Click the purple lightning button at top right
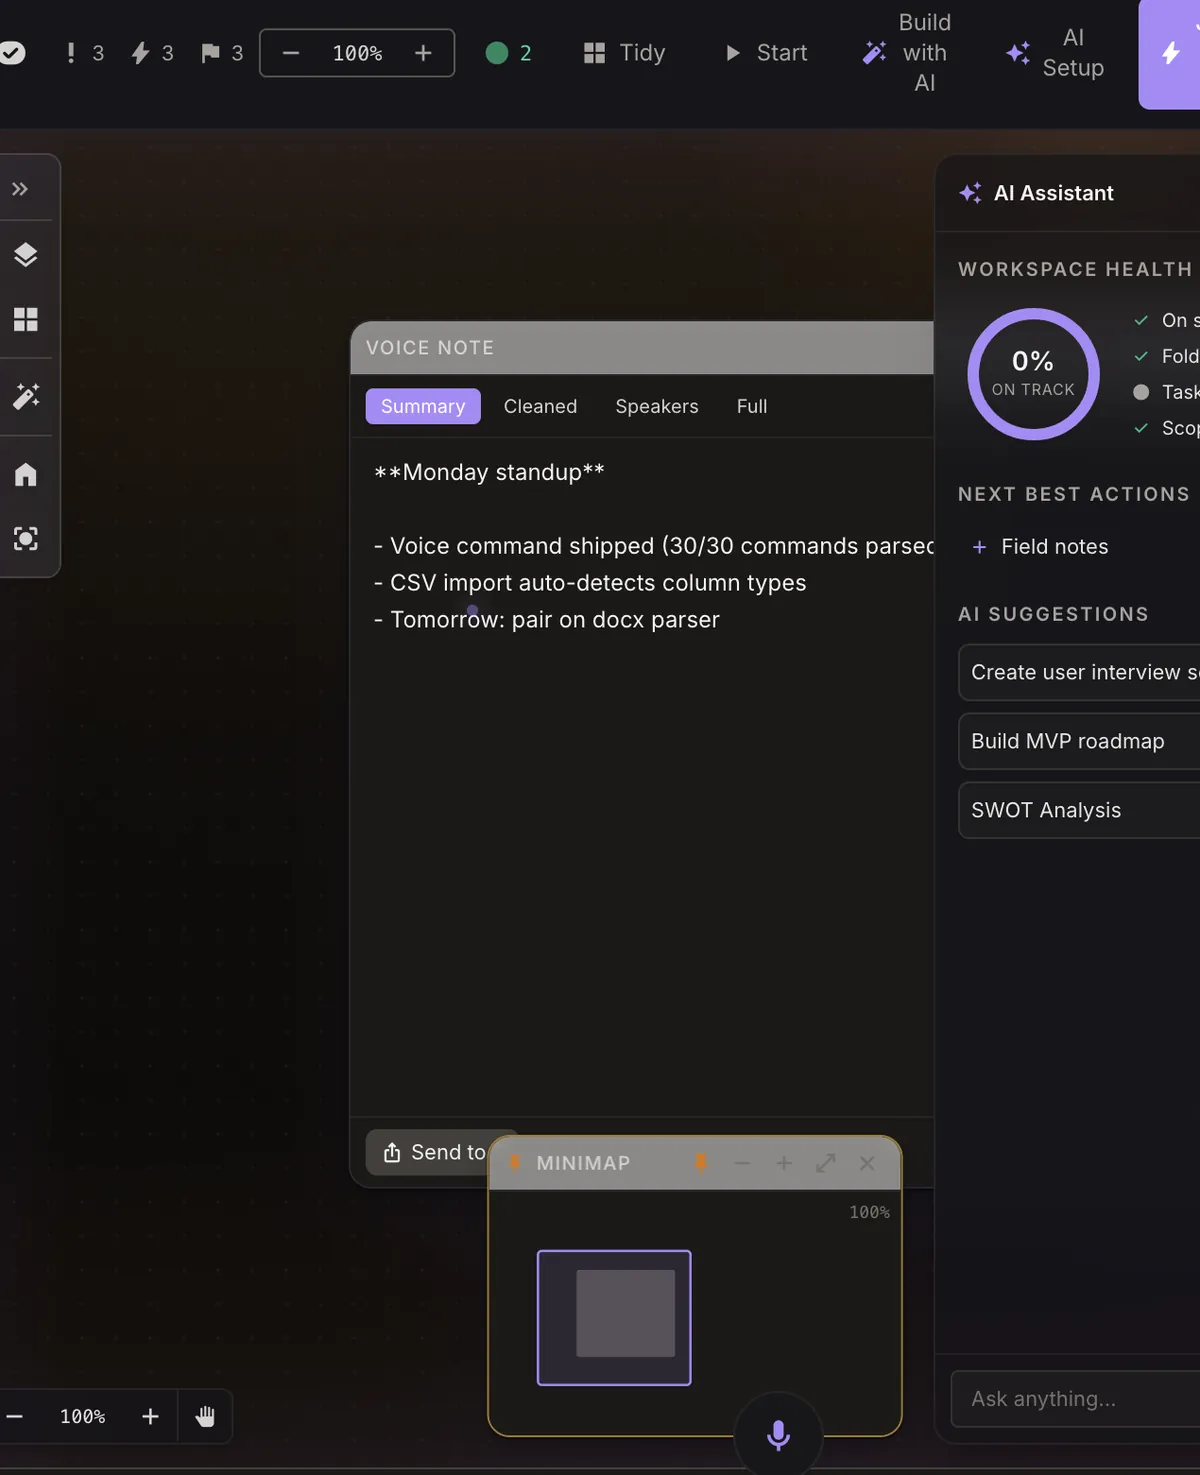Viewport: 1200px width, 1475px height. click(x=1170, y=54)
